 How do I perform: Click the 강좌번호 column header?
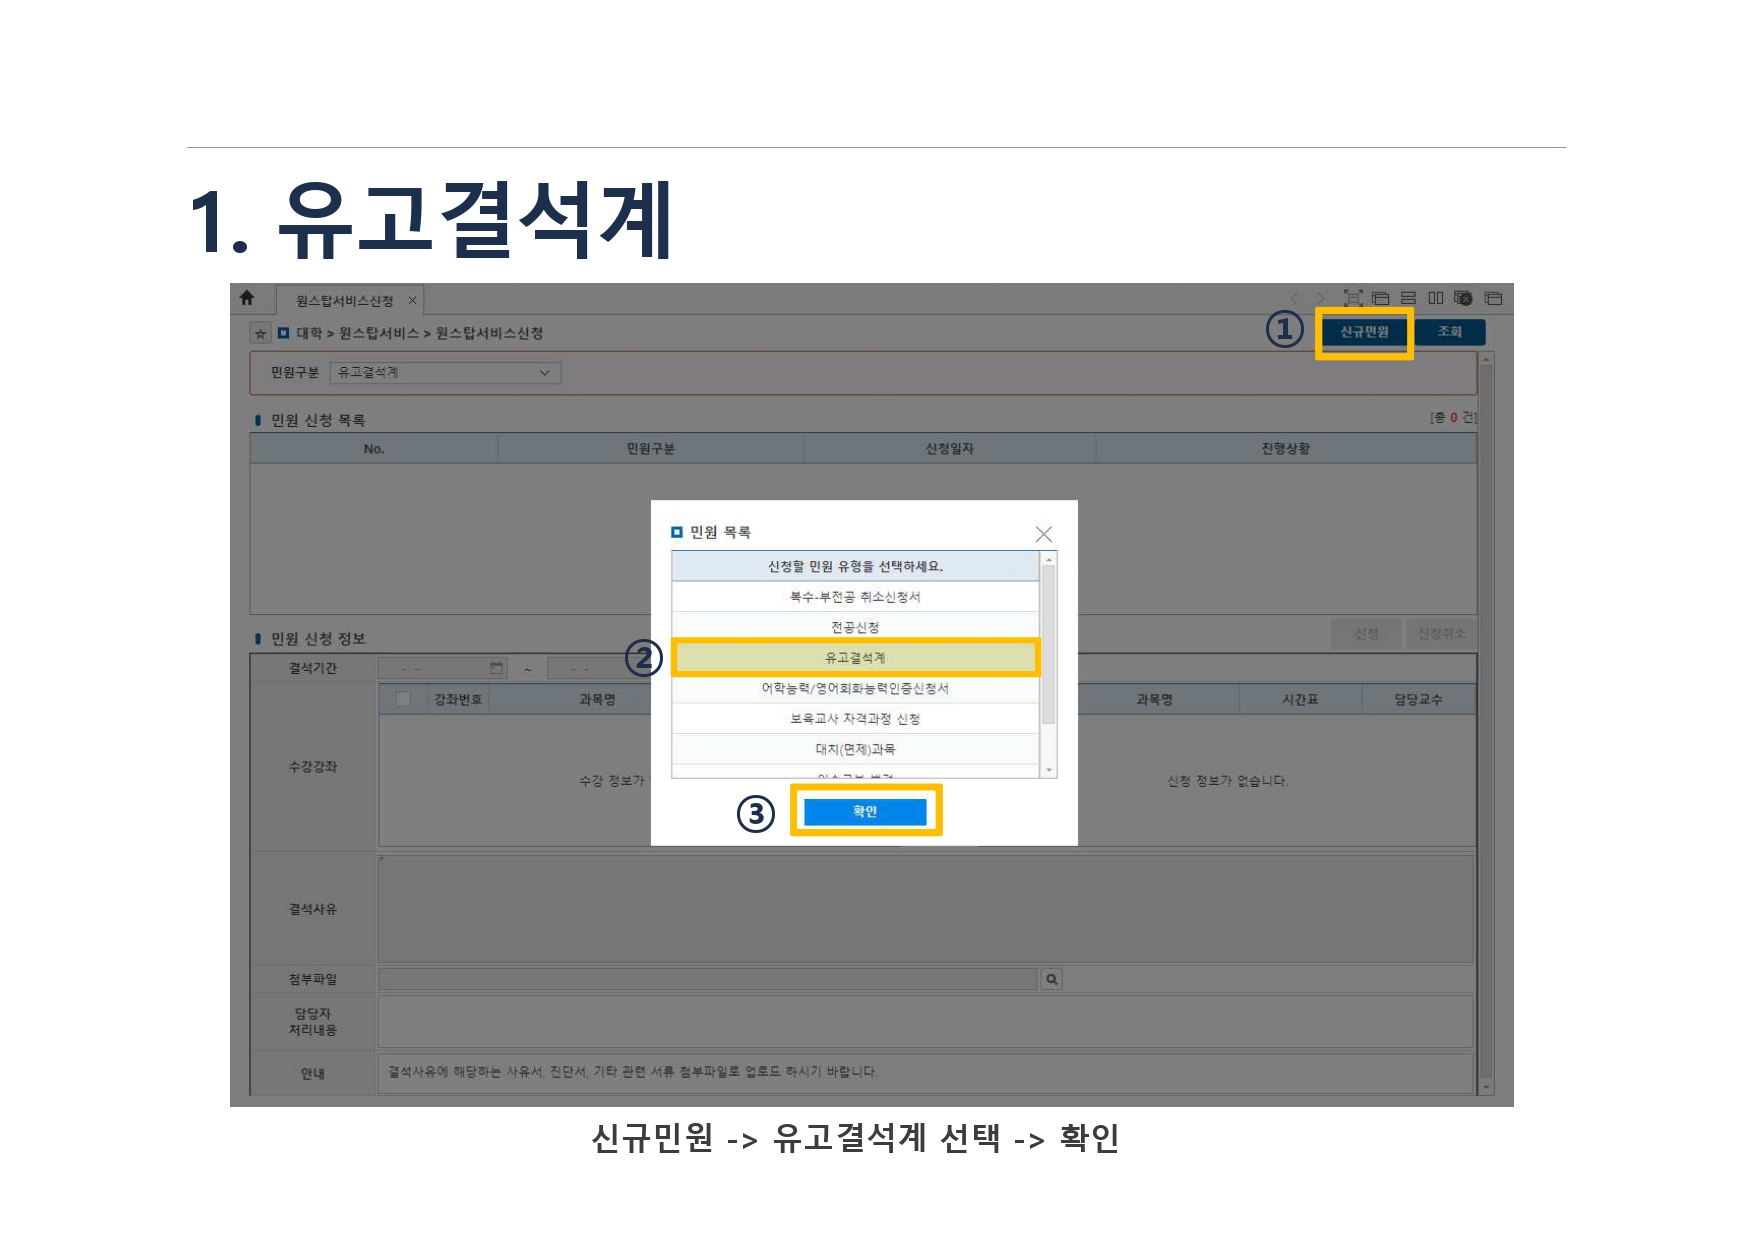pos(458,700)
